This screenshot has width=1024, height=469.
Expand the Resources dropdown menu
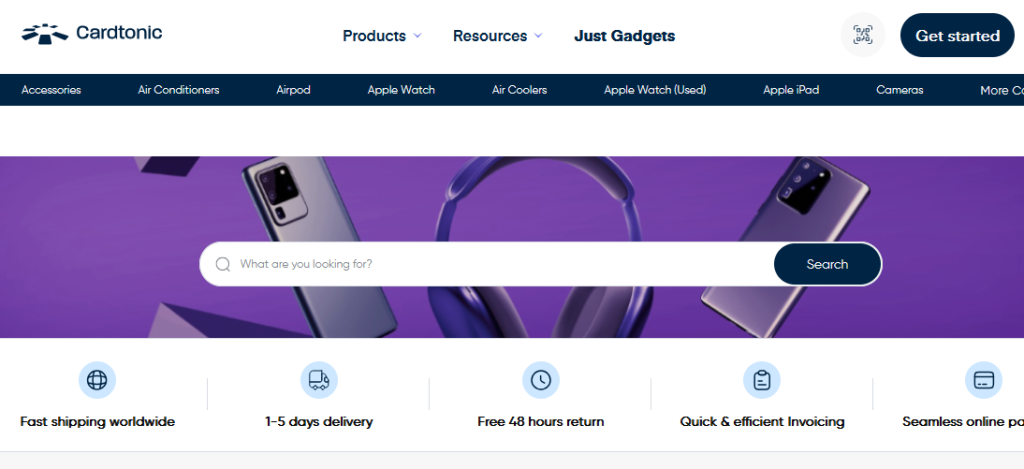pyautogui.click(x=497, y=36)
